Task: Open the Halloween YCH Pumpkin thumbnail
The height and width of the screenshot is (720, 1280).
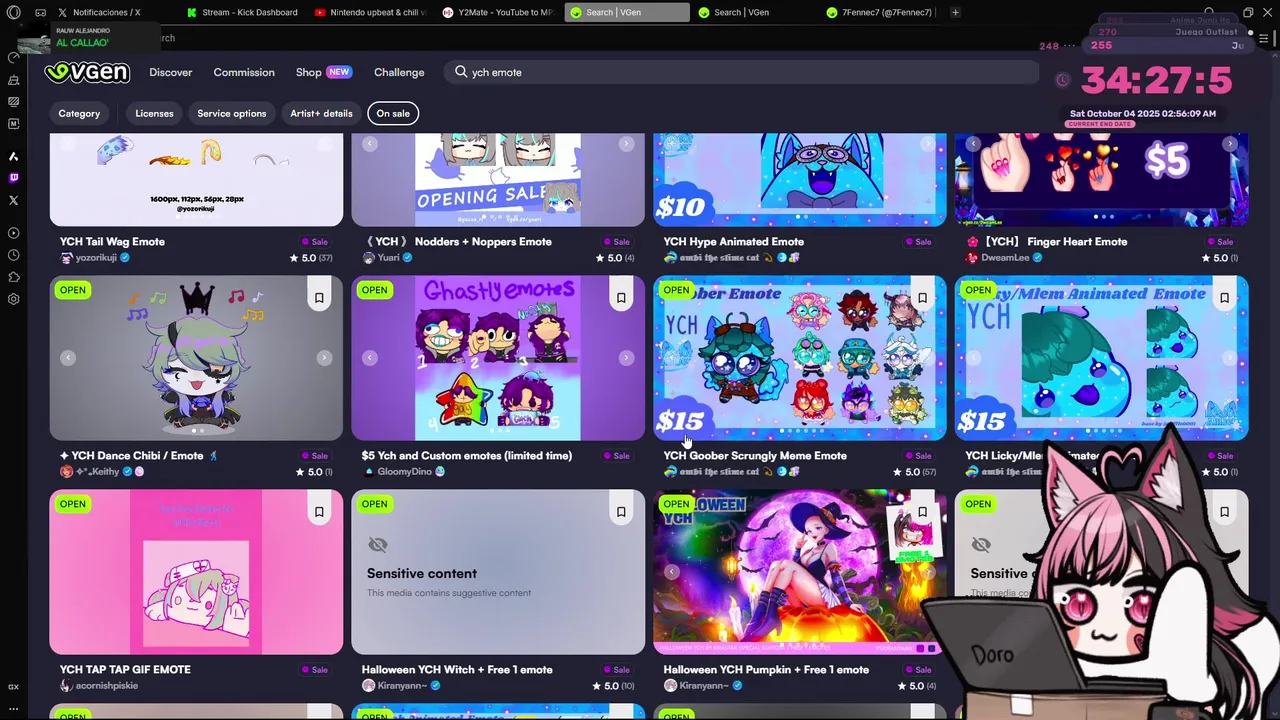Action: click(799, 572)
